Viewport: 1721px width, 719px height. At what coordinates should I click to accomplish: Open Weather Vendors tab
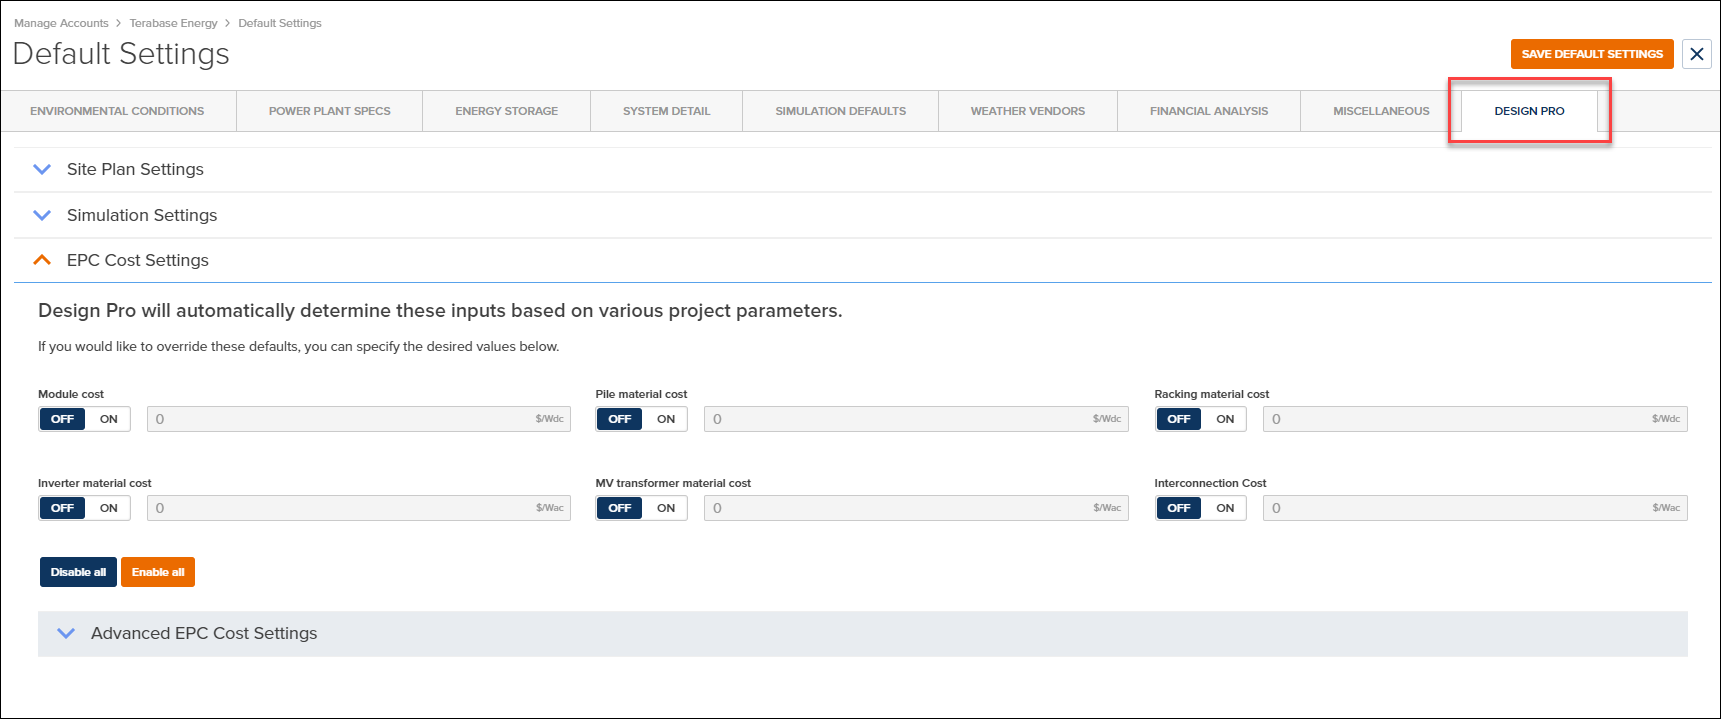[x=1027, y=111]
